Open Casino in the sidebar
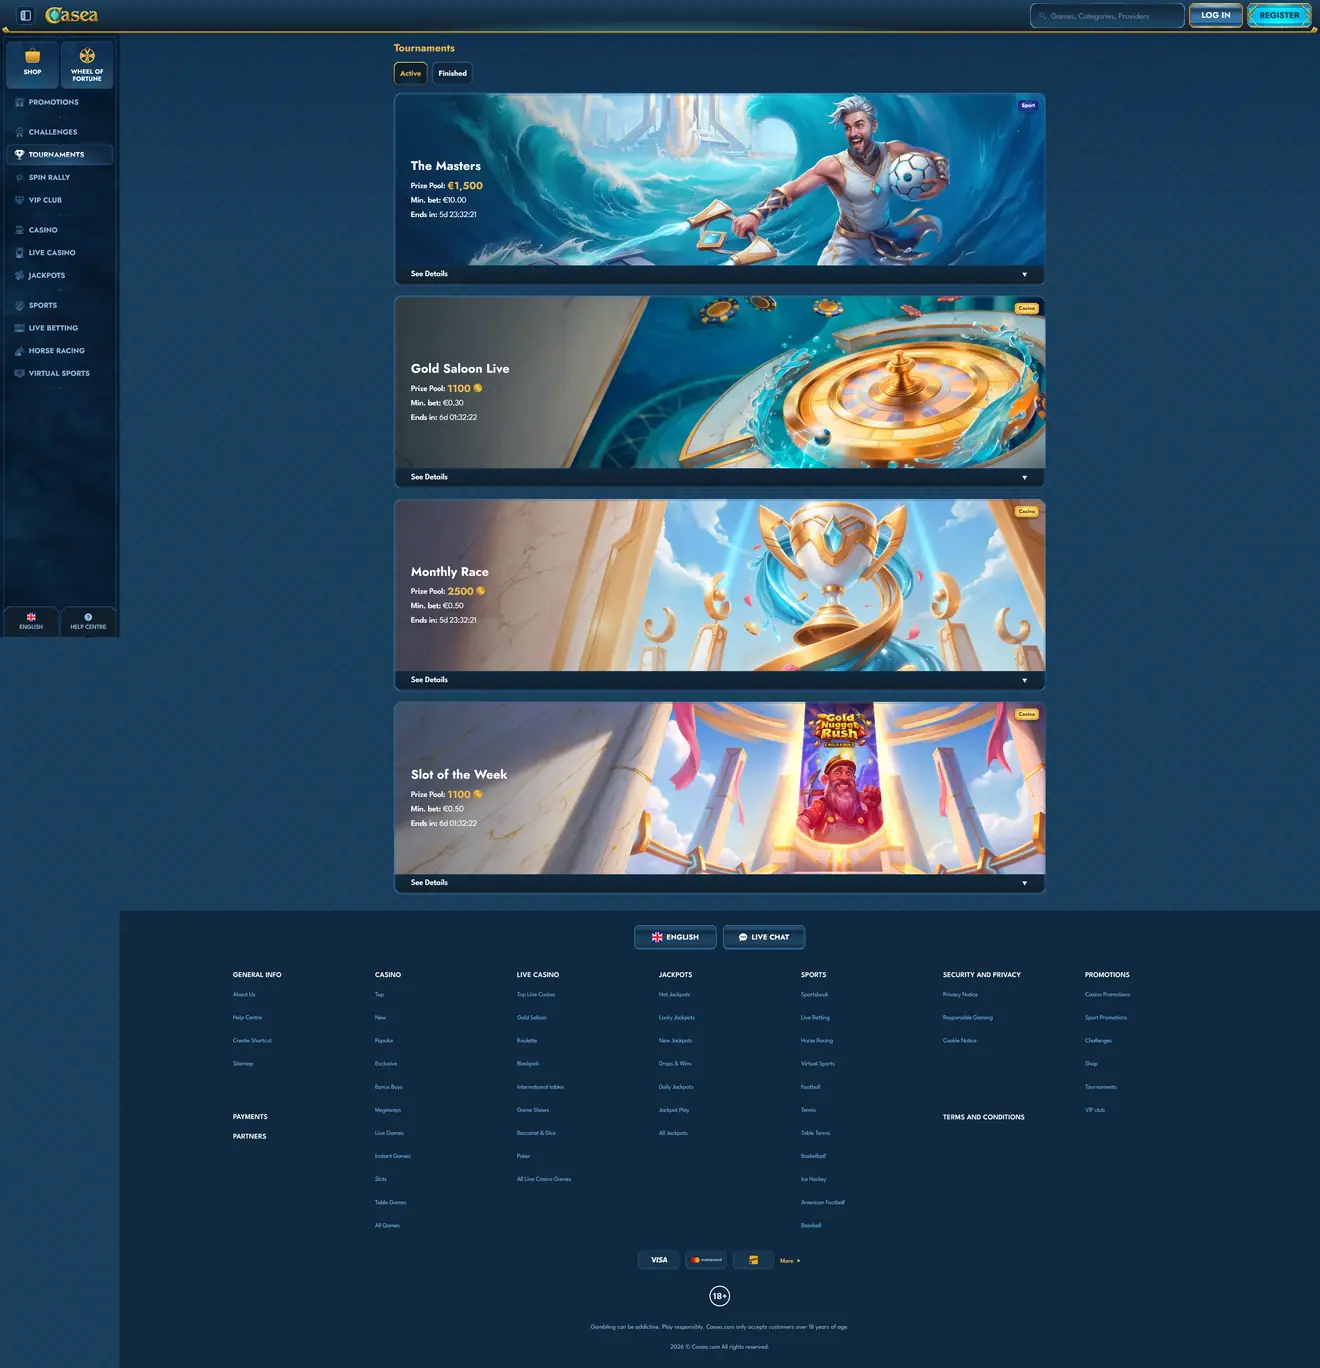The image size is (1320, 1368). [x=60, y=230]
